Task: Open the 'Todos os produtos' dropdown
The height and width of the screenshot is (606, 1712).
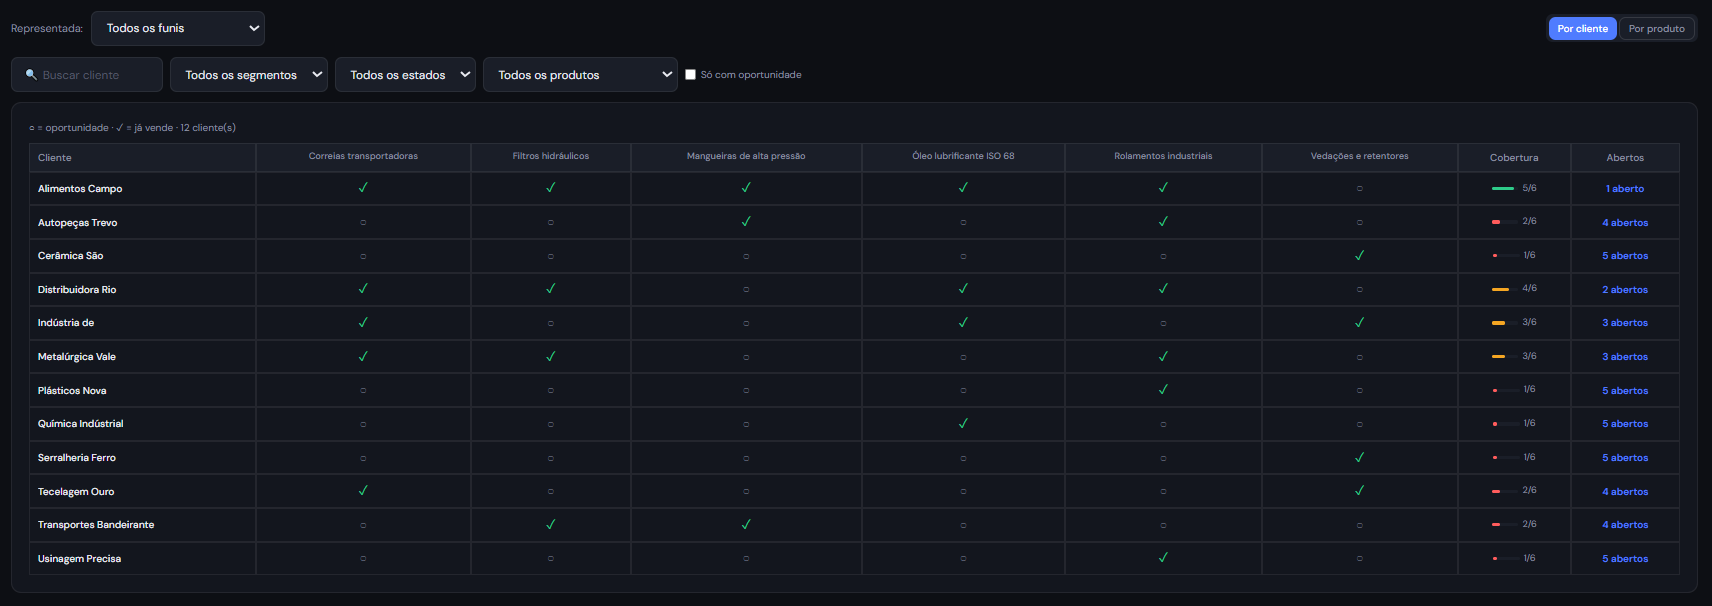Action: tap(580, 75)
